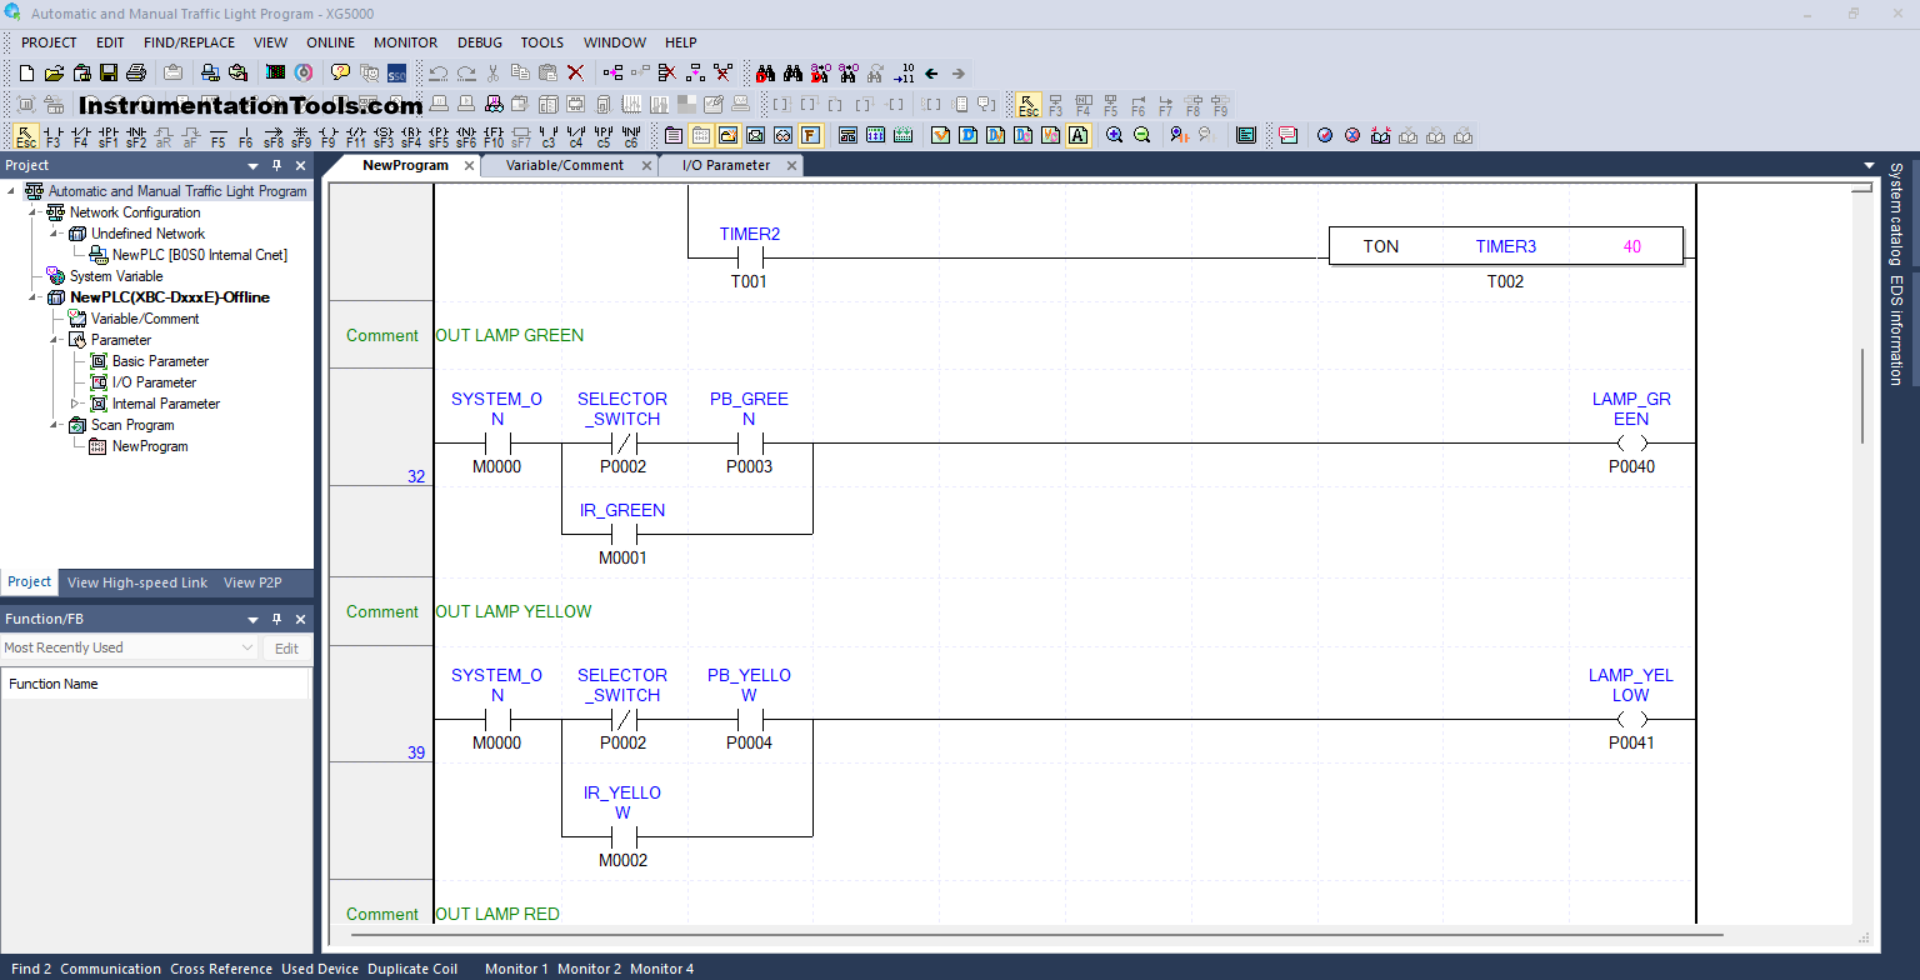Collapse the Scan Program tree node

pos(54,425)
